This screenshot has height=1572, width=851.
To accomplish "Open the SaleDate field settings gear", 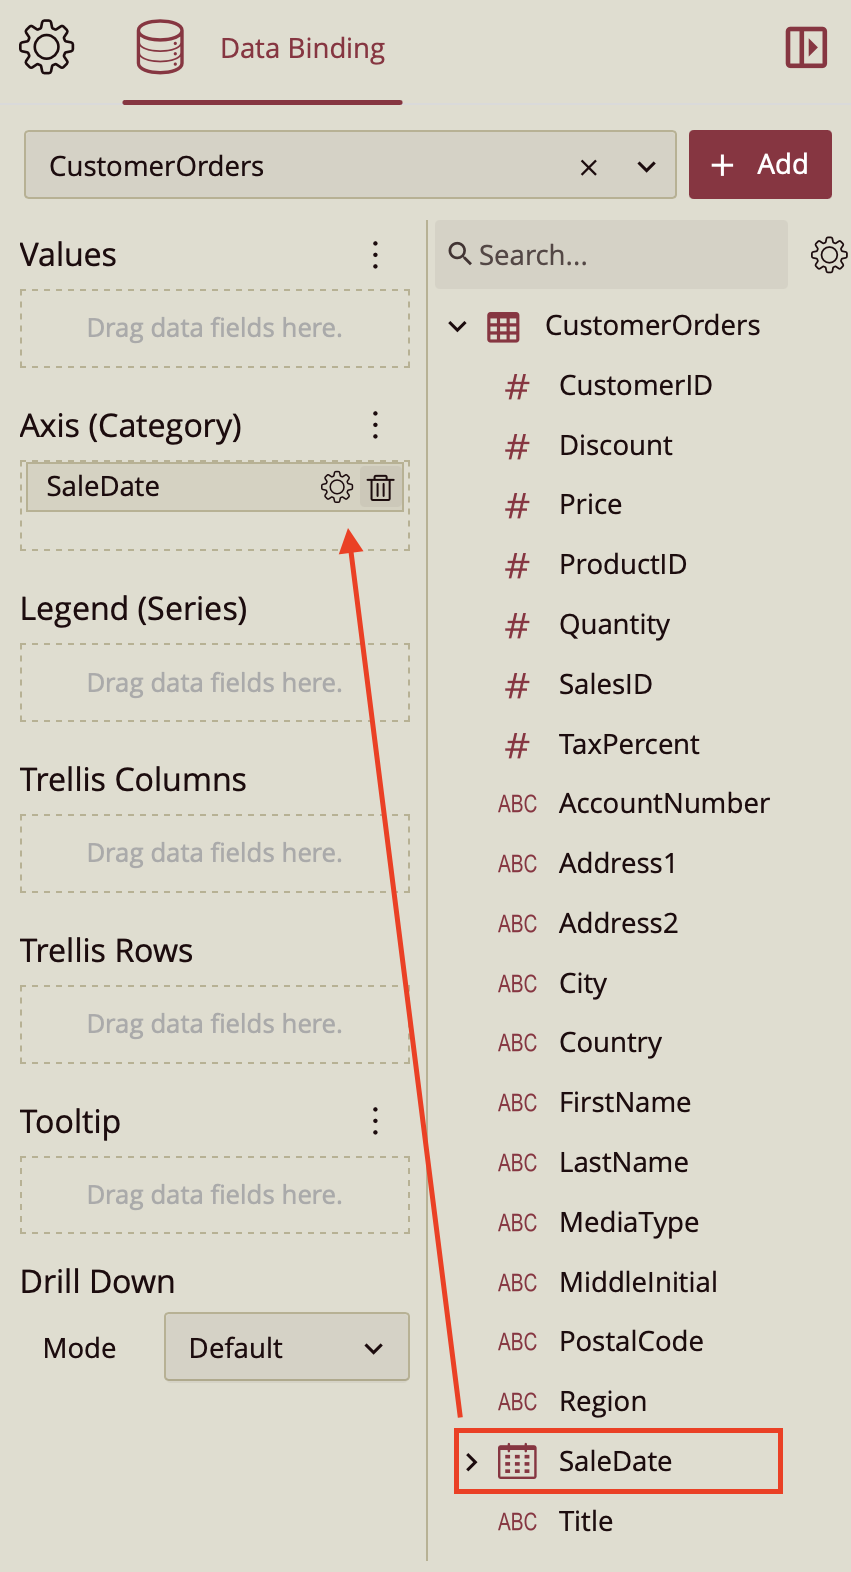I will pyautogui.click(x=337, y=487).
